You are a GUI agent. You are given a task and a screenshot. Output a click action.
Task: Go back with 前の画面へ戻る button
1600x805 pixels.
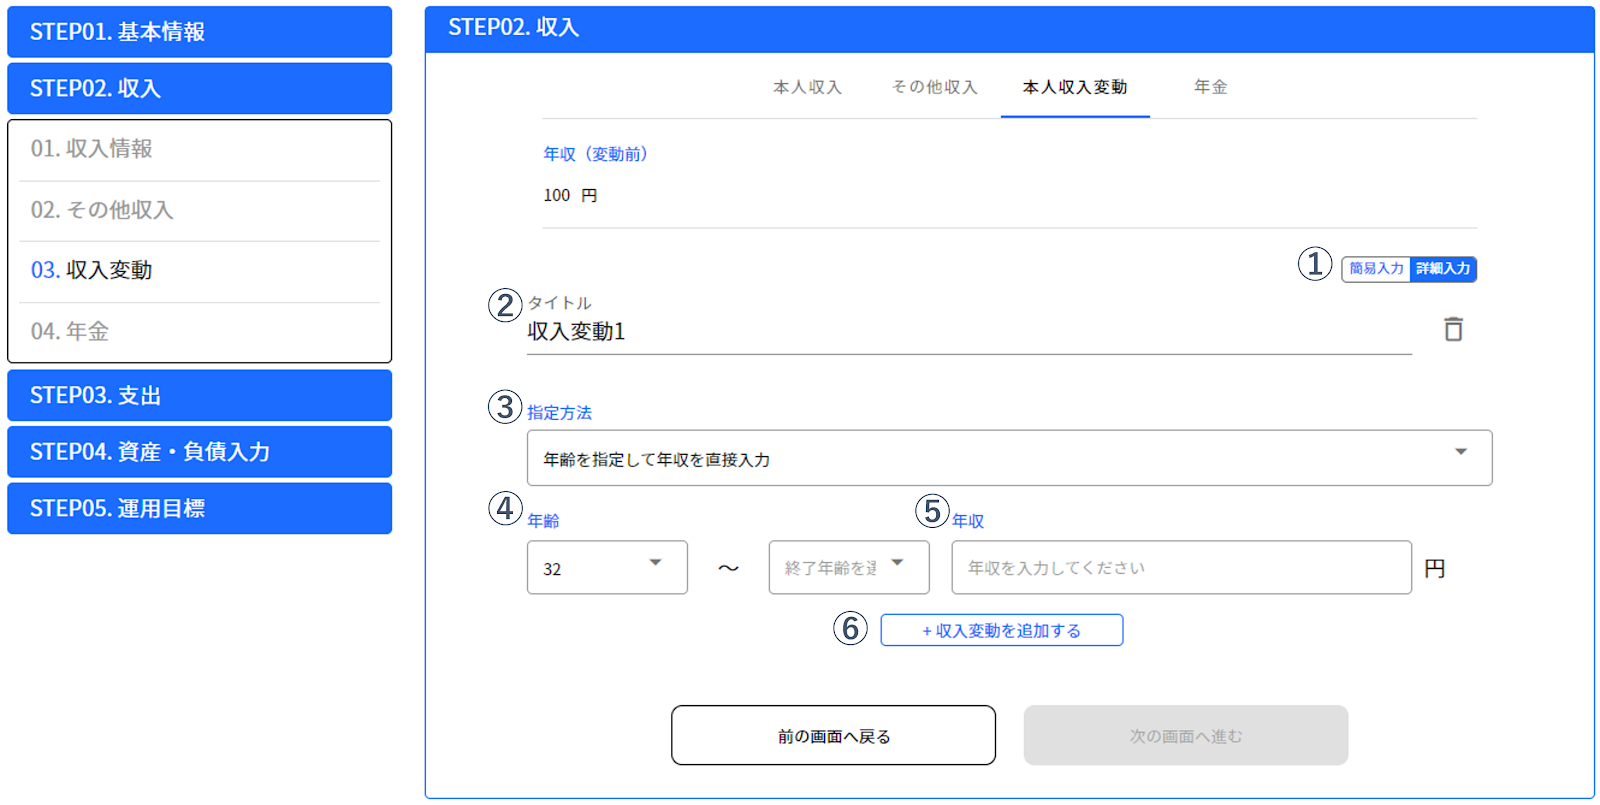(833, 735)
